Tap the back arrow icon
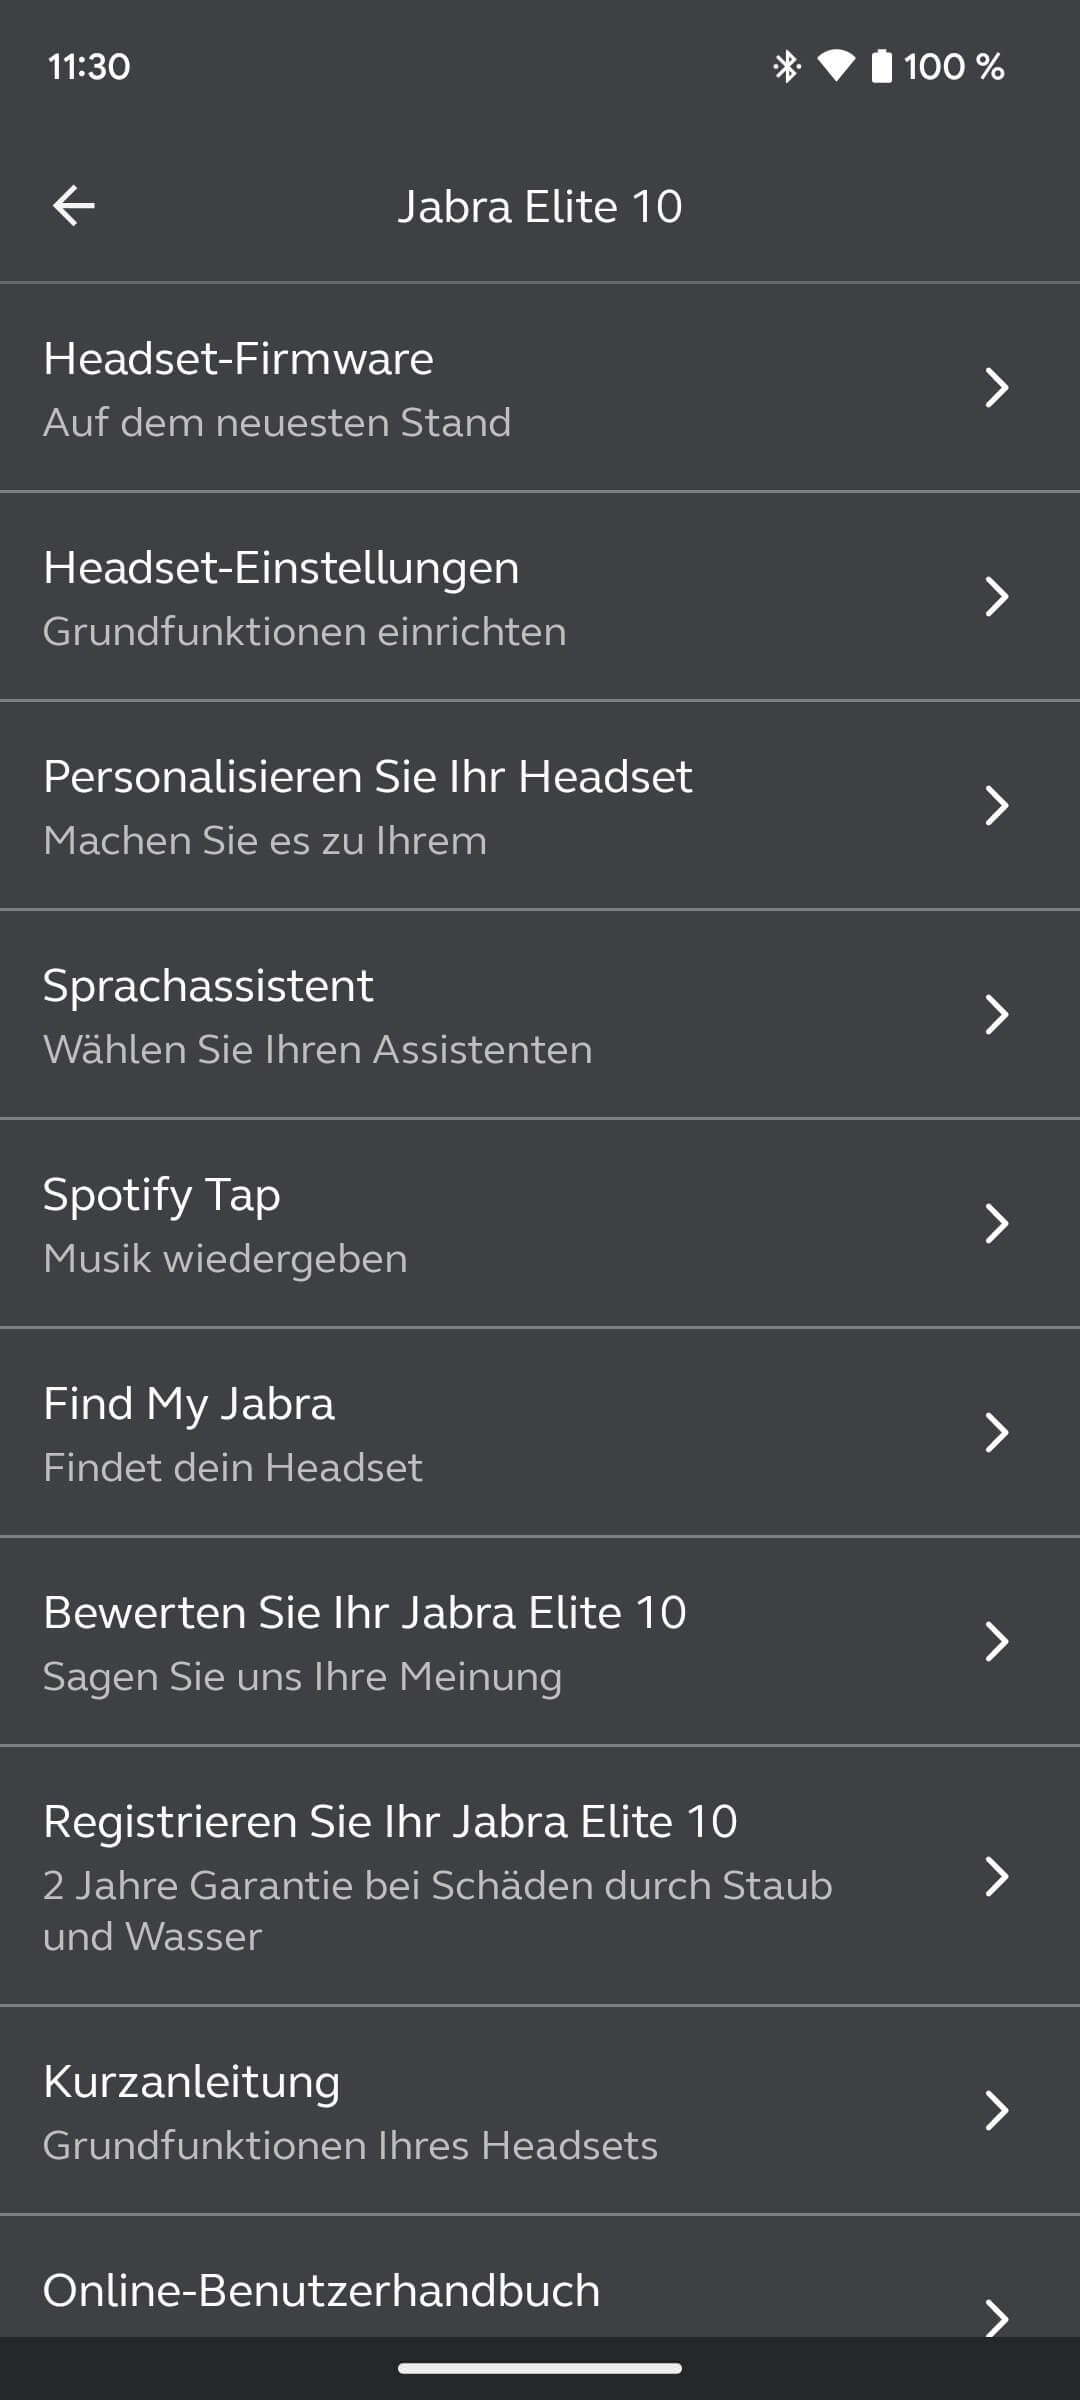Viewport: 1080px width, 2400px height. pyautogui.click(x=74, y=206)
